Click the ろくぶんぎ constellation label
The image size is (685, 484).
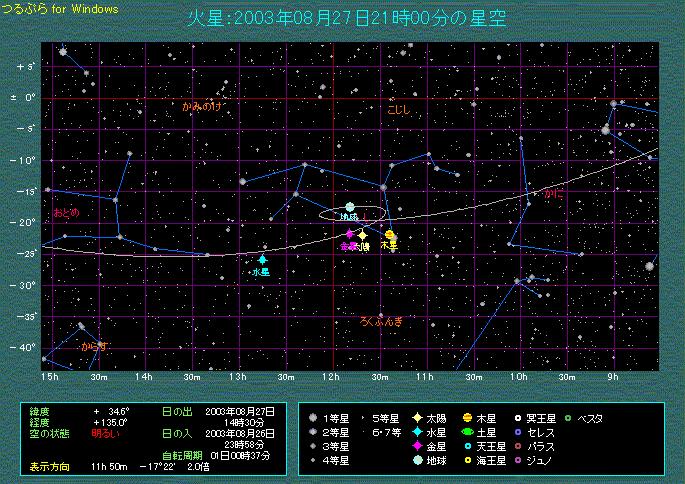click(382, 321)
